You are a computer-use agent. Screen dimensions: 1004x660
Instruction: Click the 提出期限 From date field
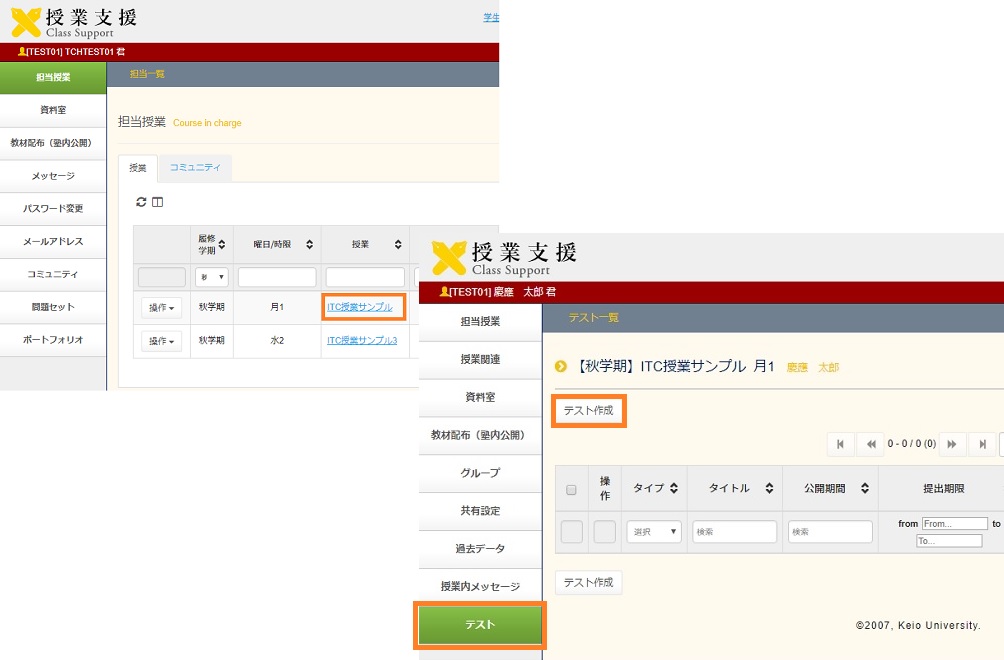tap(953, 523)
